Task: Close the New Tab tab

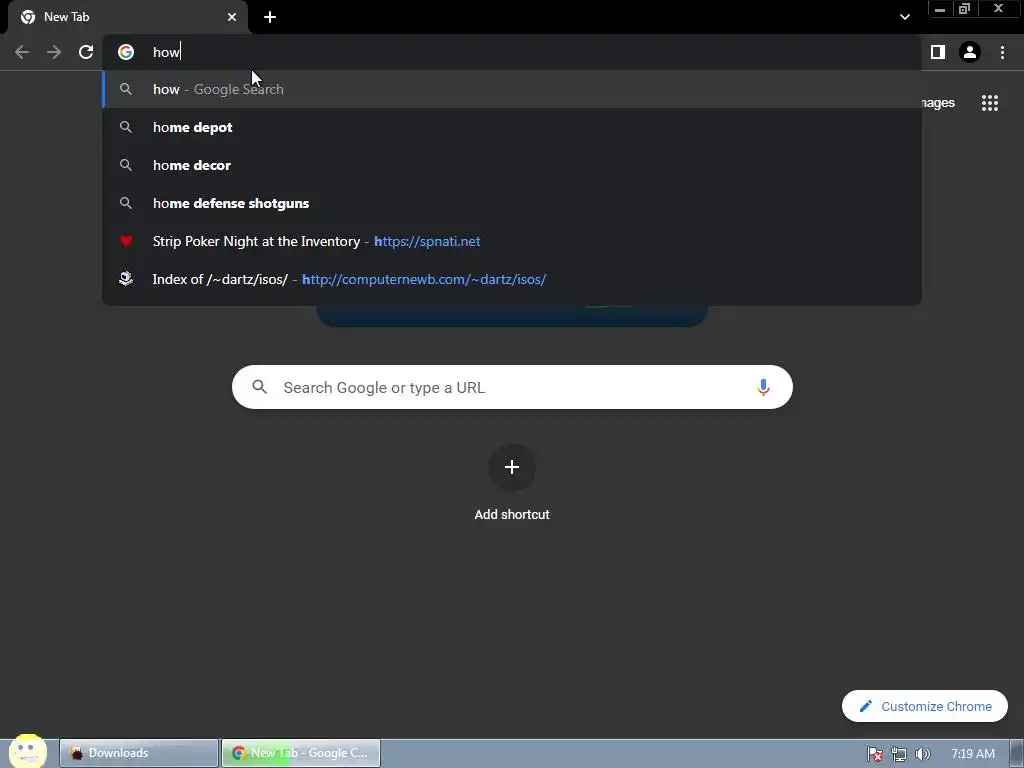Action: click(x=232, y=17)
